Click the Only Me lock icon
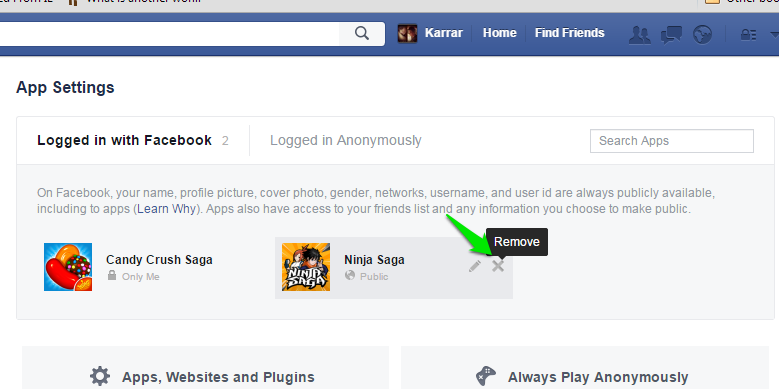Viewport: 779px width, 389px height. coord(112,275)
